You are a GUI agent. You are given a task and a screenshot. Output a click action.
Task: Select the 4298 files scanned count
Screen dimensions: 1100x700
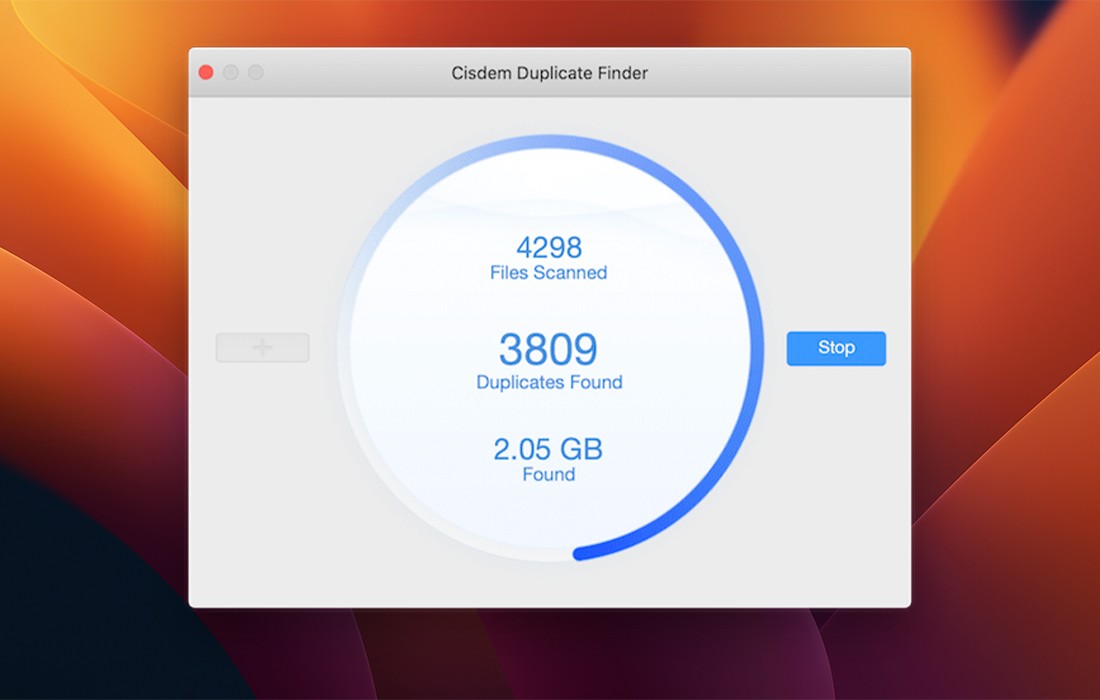(549, 246)
